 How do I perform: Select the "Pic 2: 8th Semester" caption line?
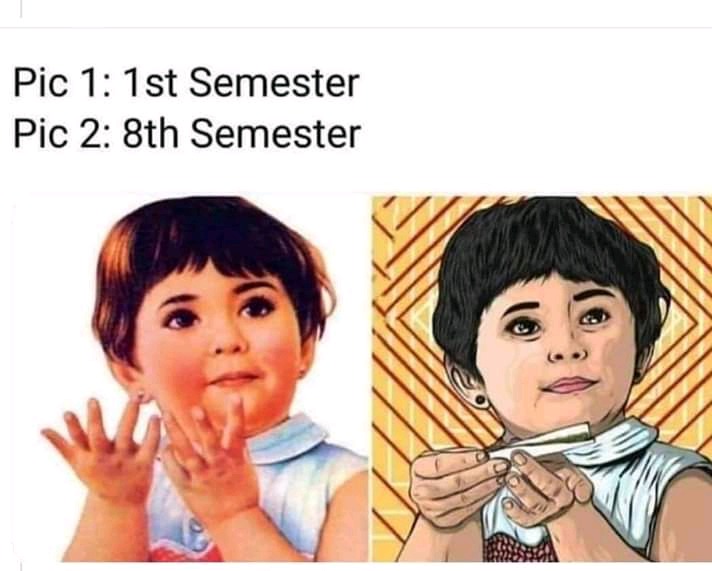pos(187,133)
